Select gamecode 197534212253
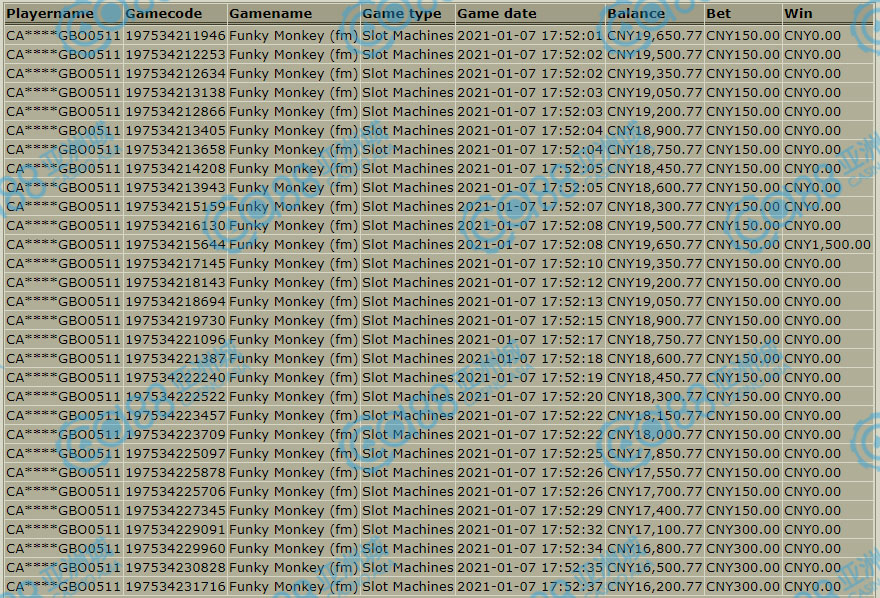 pos(175,55)
